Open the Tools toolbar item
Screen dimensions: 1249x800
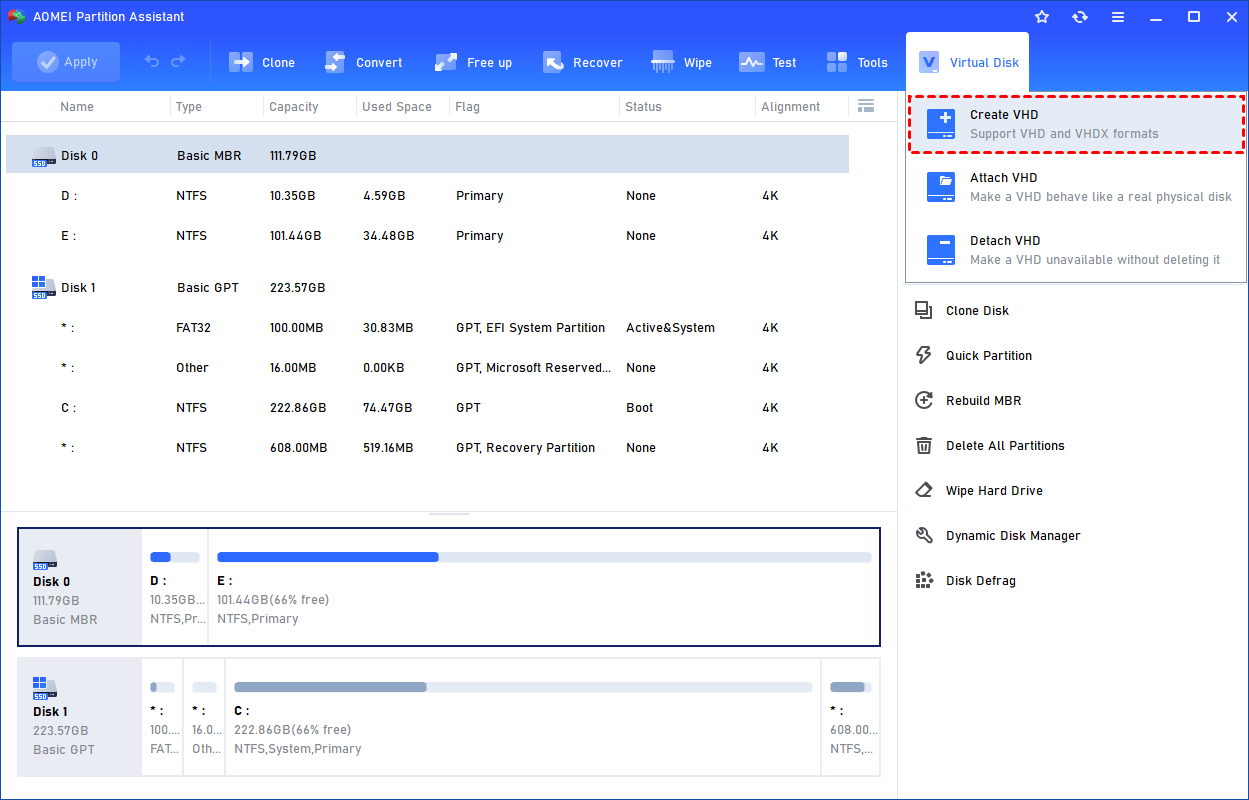[x=856, y=61]
